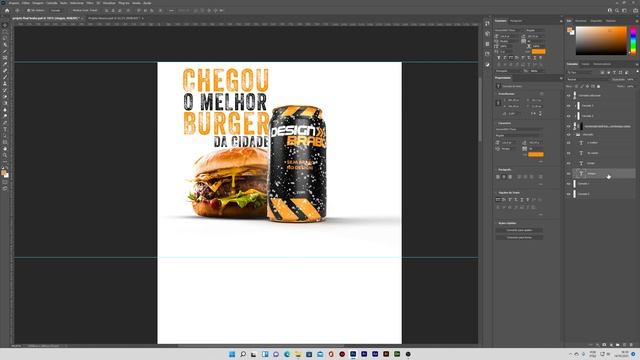Viewport: 640px width, 360px height.
Task: Open the brush settings icon in collapsed dock
Action: tap(487, 33)
